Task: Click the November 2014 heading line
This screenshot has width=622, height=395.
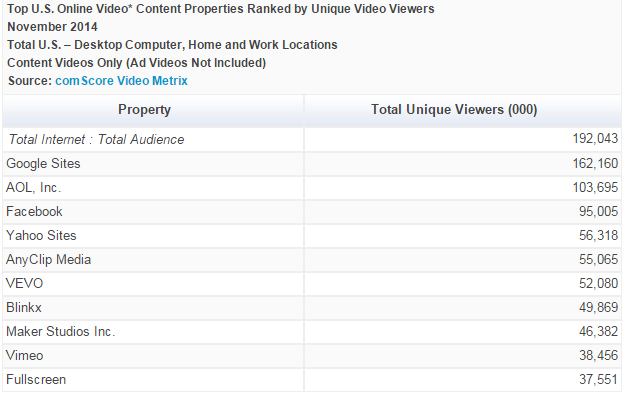Action: click(52, 27)
